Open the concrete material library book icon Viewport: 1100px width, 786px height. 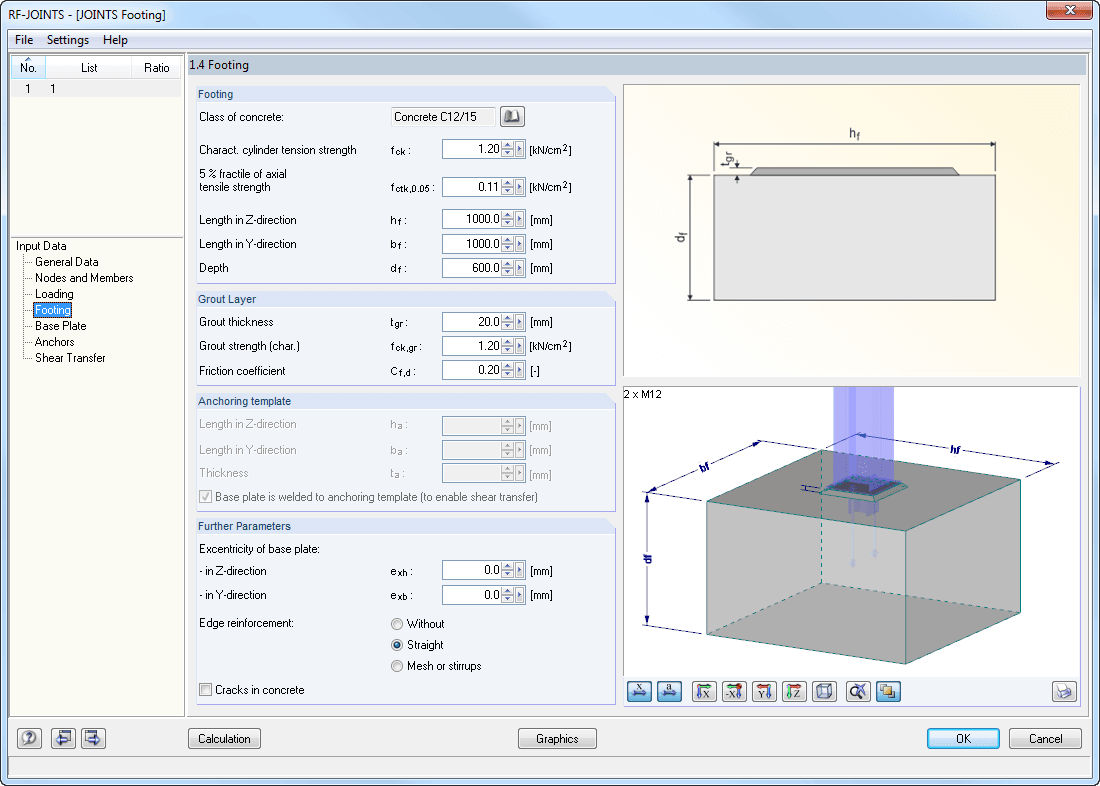pos(512,116)
